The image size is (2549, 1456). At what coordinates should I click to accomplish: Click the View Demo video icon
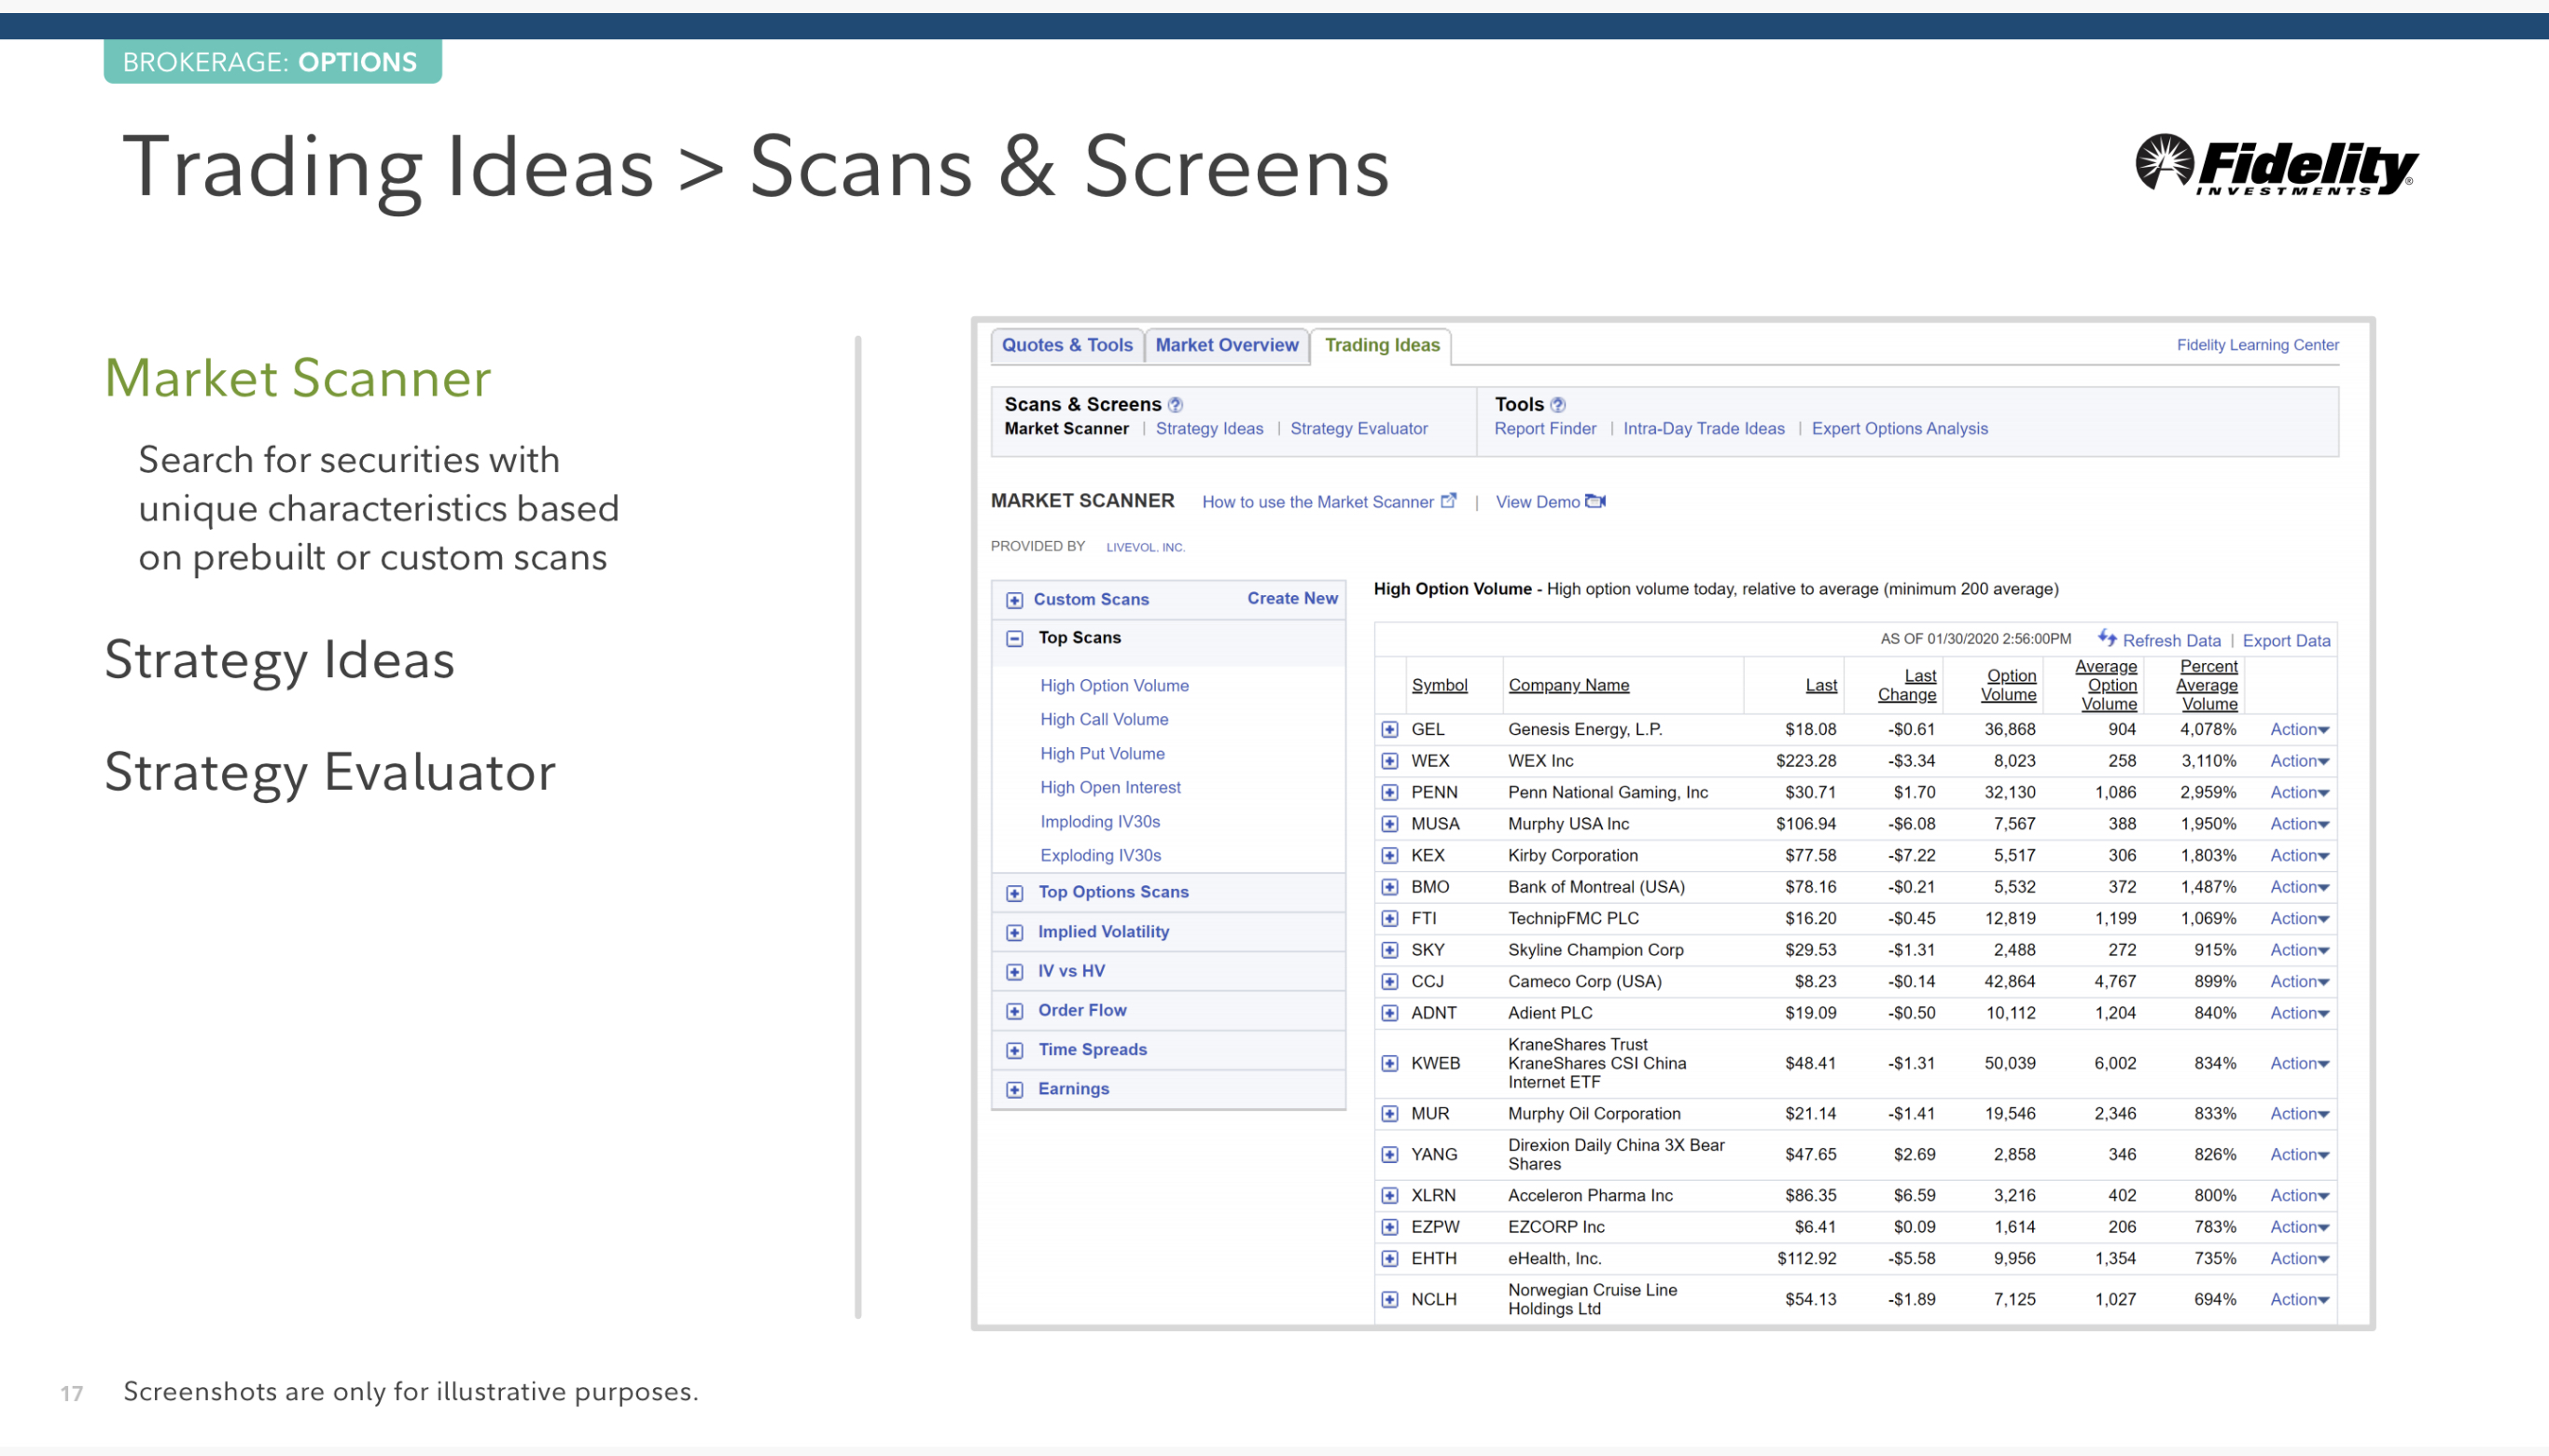click(x=1595, y=502)
